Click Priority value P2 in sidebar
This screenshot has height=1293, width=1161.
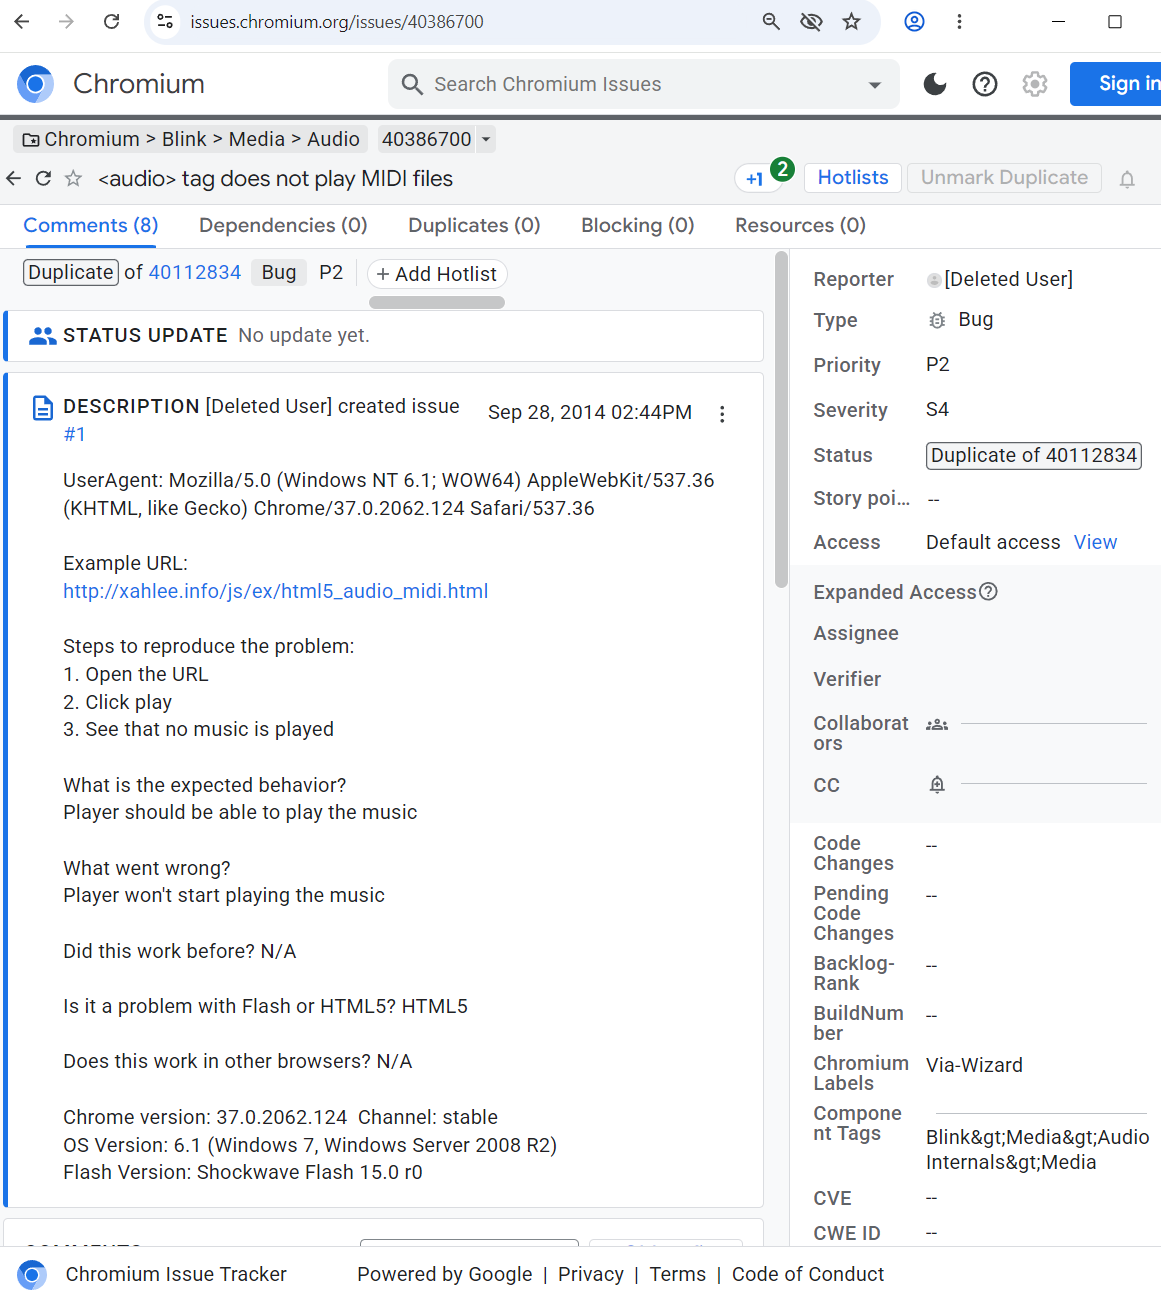pyautogui.click(x=938, y=364)
